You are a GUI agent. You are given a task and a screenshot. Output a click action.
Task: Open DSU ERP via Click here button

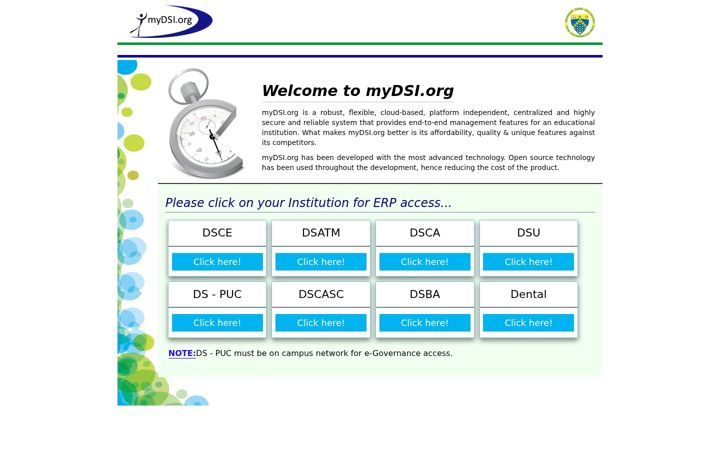coord(529,262)
